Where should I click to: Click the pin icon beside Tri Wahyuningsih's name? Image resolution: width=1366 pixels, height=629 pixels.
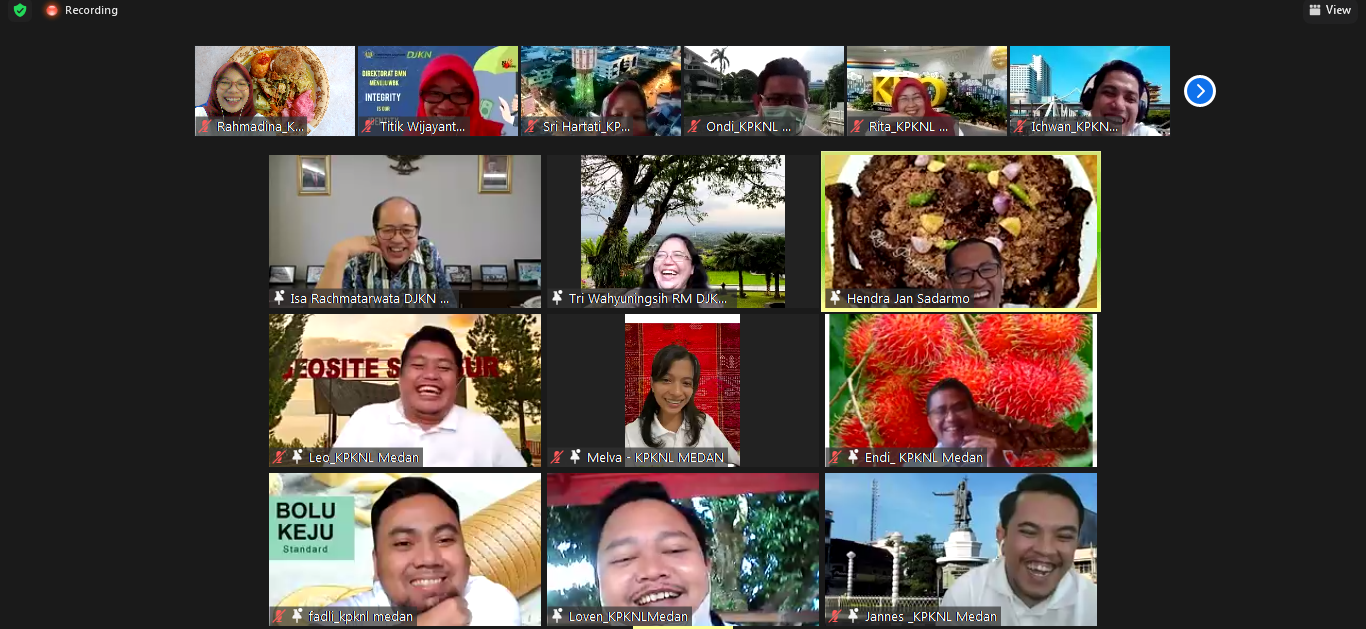pyautogui.click(x=557, y=298)
